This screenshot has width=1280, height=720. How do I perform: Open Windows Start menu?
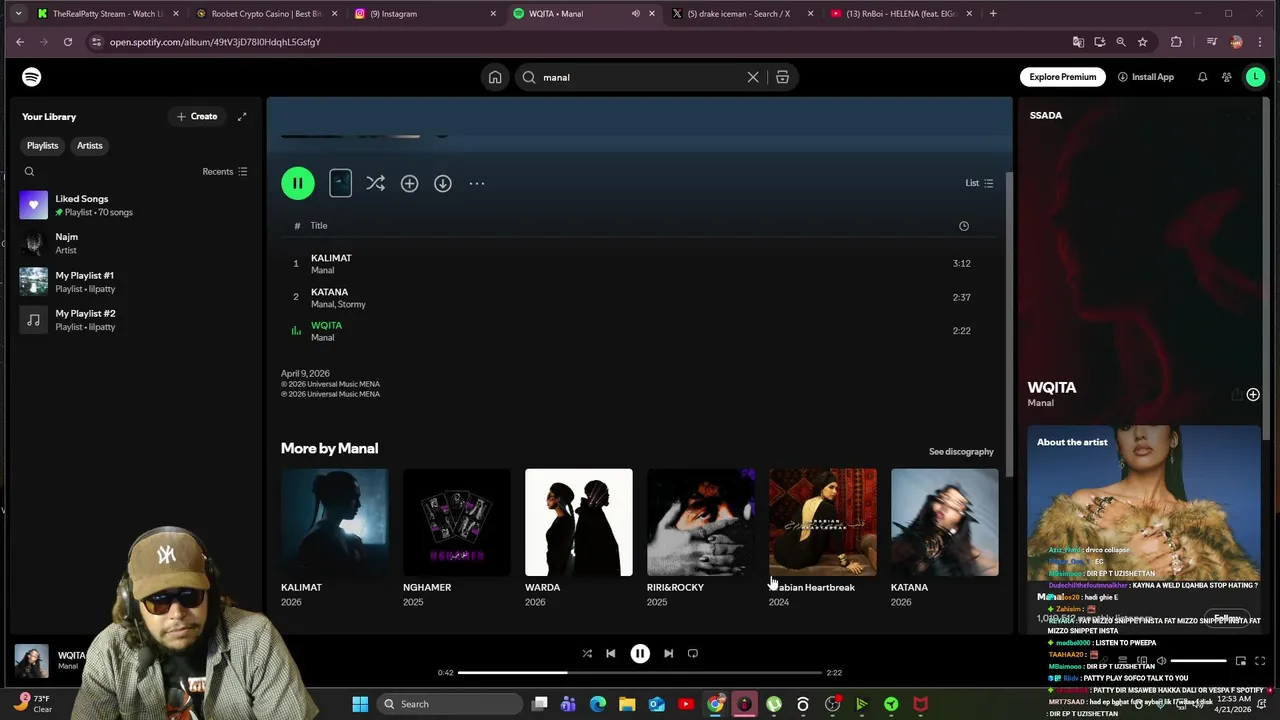pyautogui.click(x=360, y=704)
